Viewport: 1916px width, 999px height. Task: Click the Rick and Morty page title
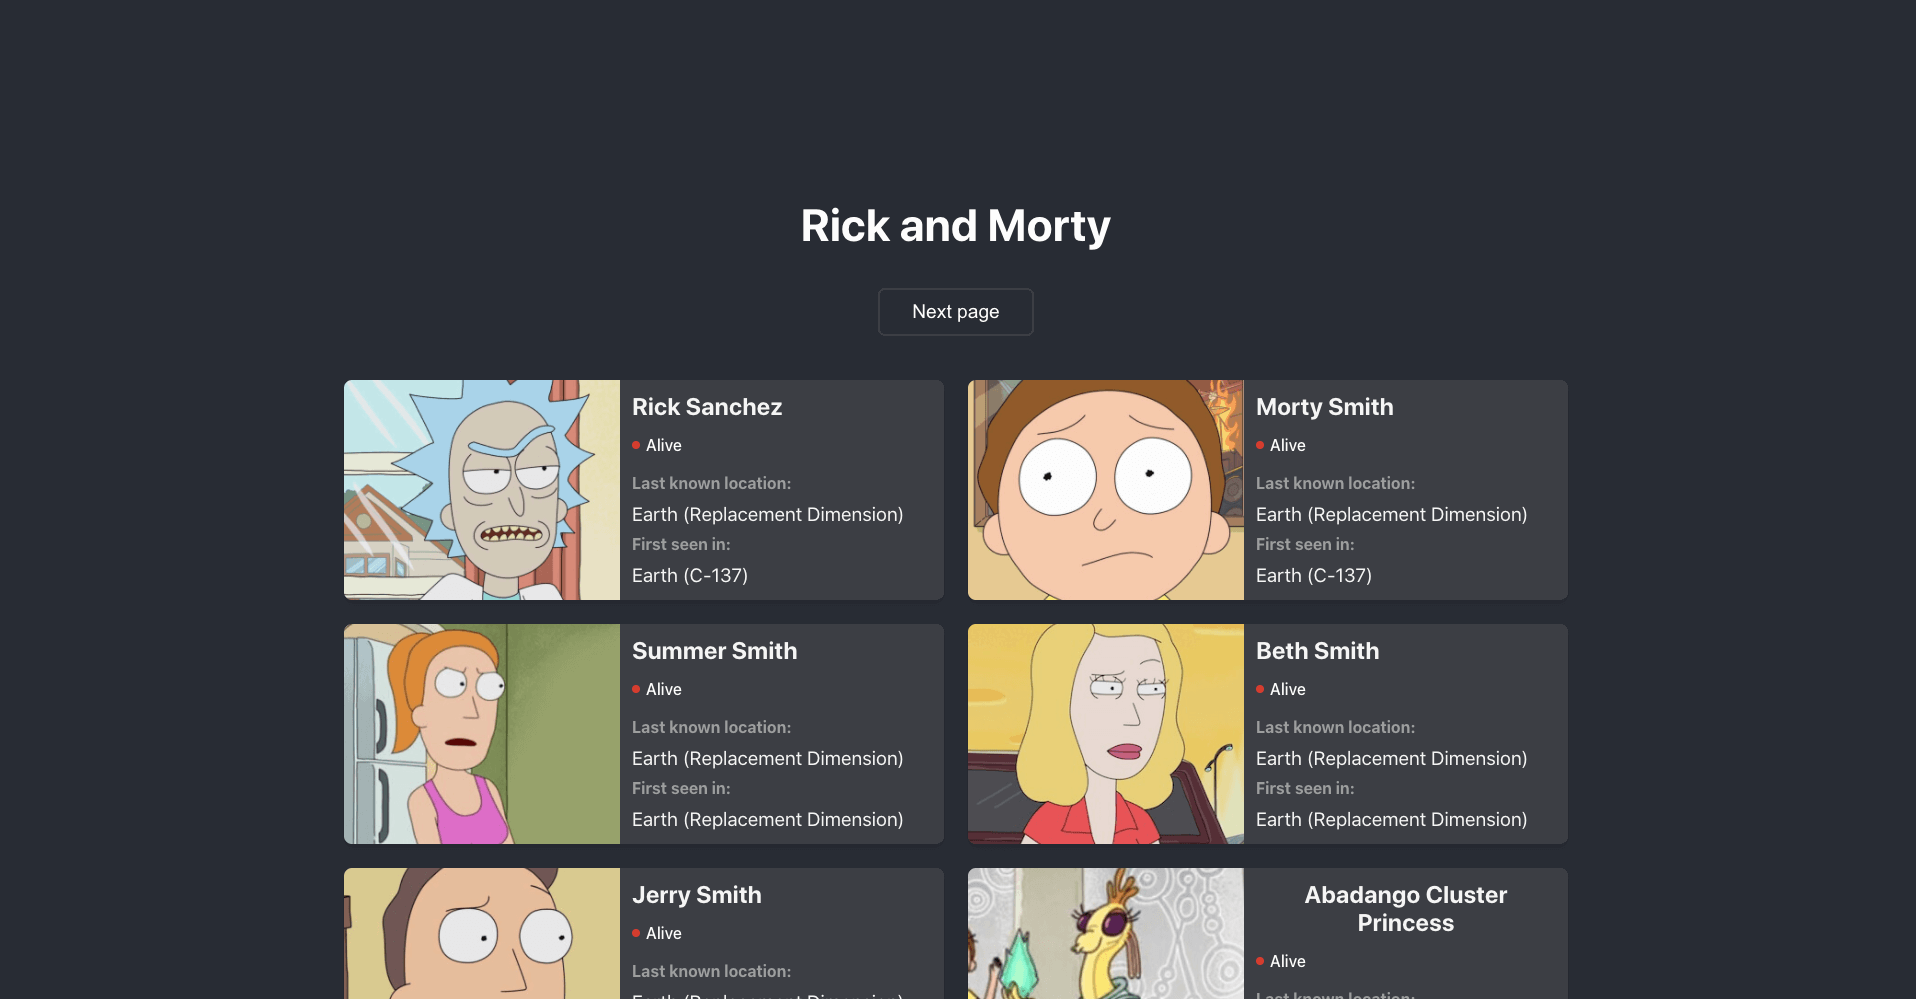tap(955, 226)
